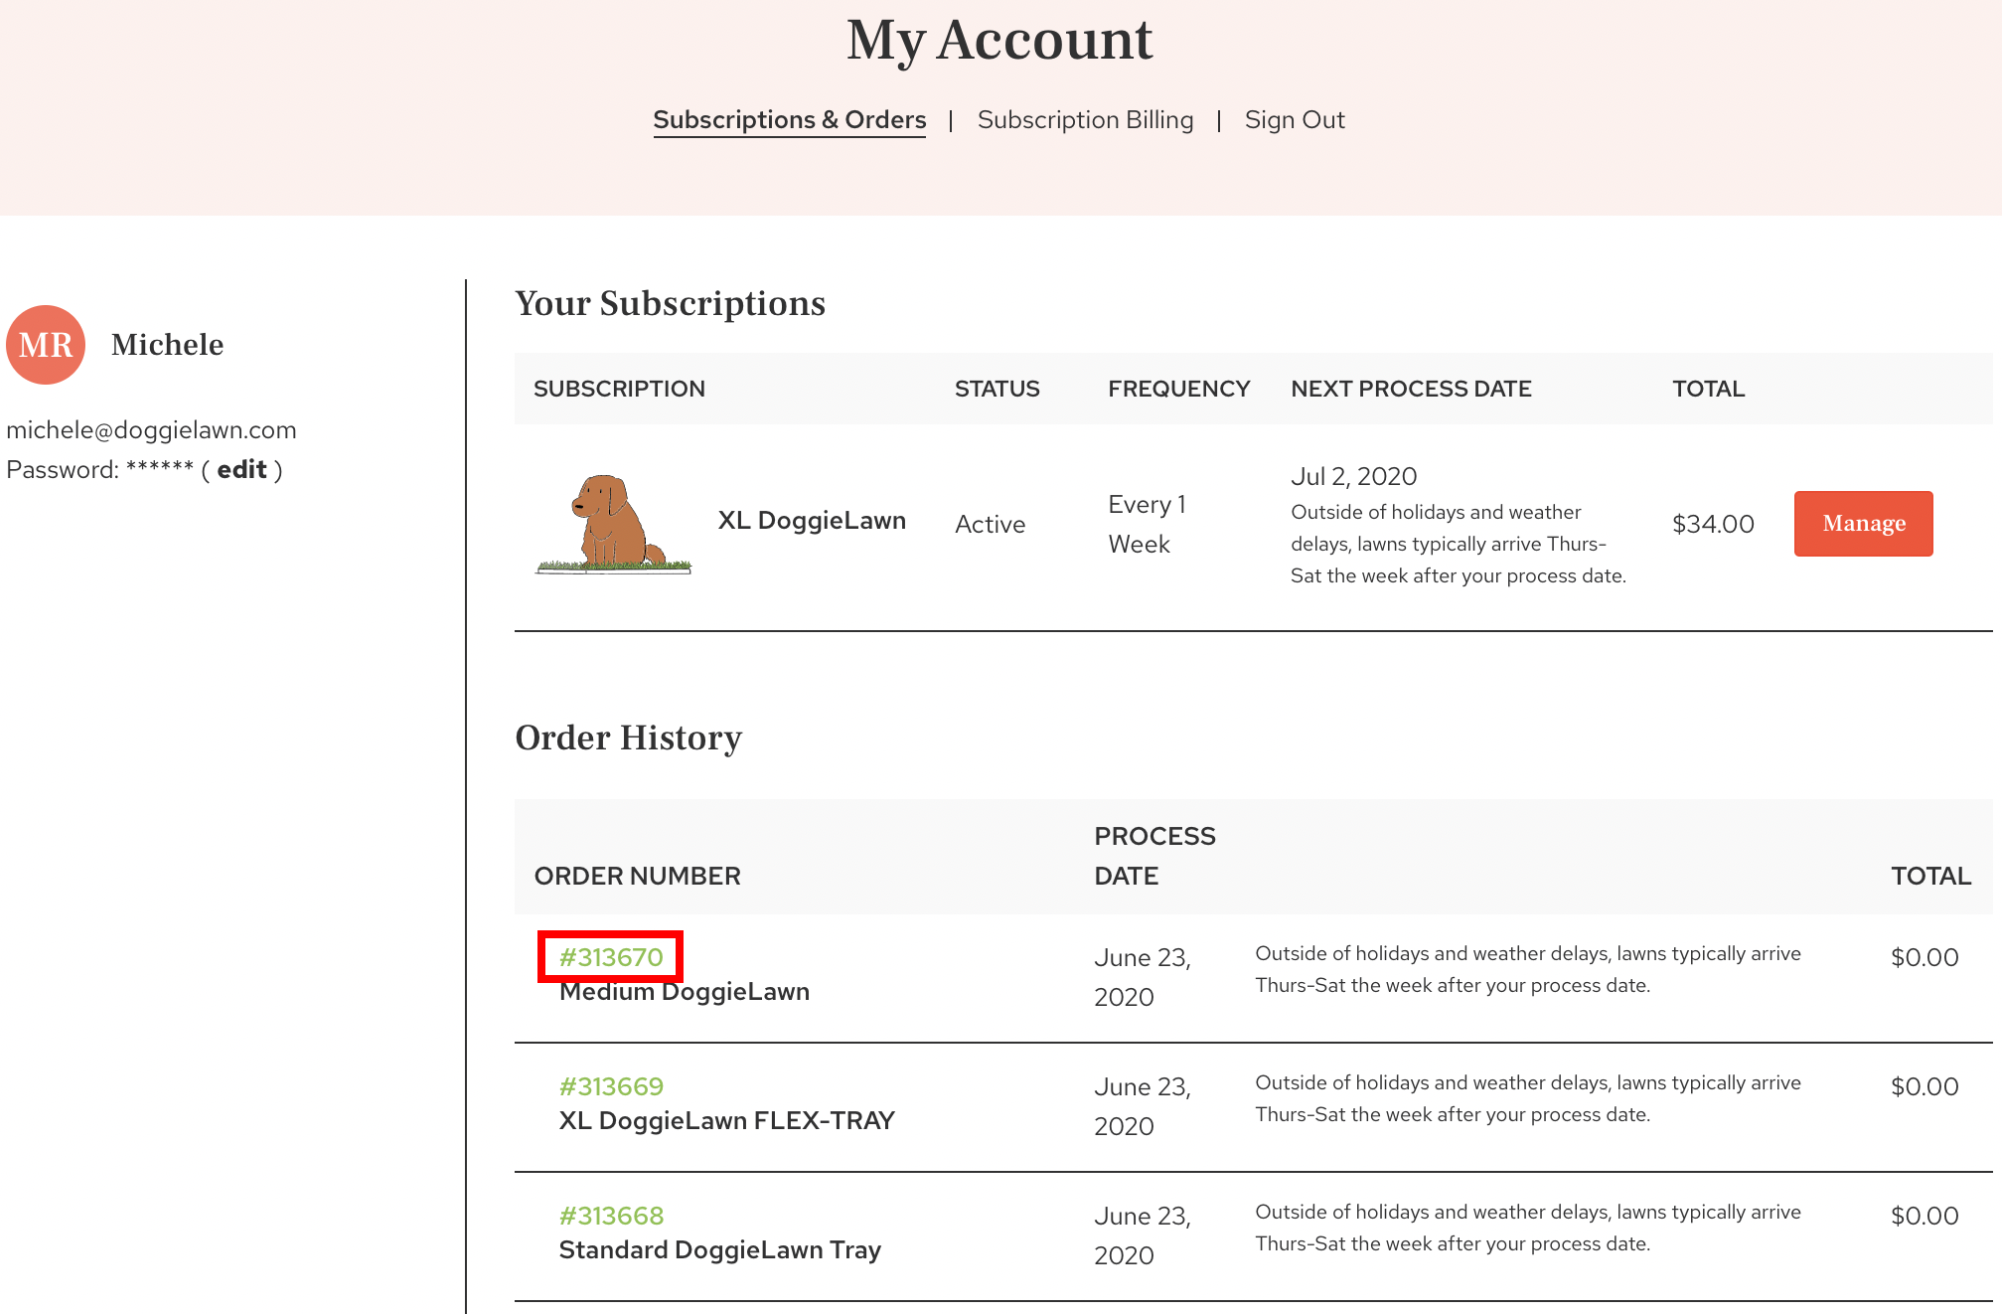This screenshot has height=1314, width=2002.
Task: Click the Your Subscriptions heading
Action: pyautogui.click(x=669, y=304)
